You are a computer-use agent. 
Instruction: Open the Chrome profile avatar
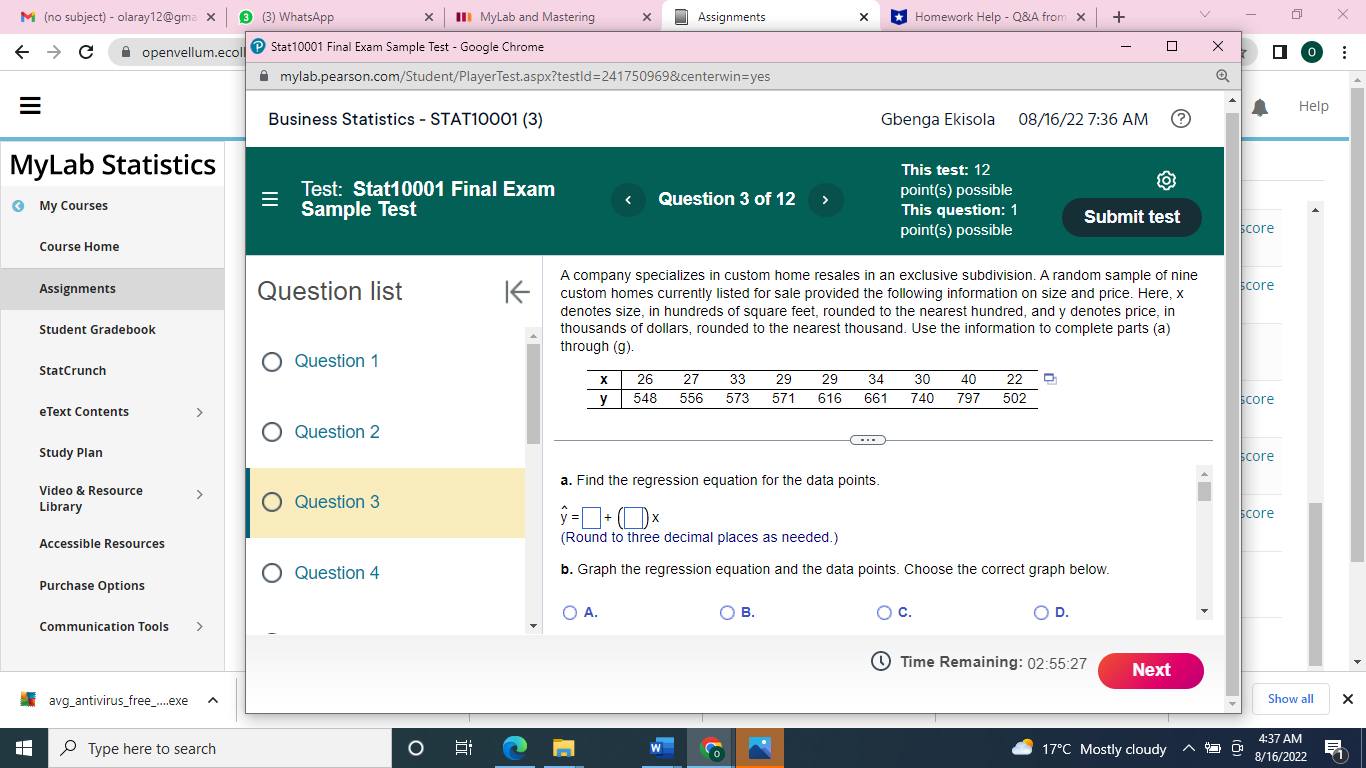(x=1312, y=53)
